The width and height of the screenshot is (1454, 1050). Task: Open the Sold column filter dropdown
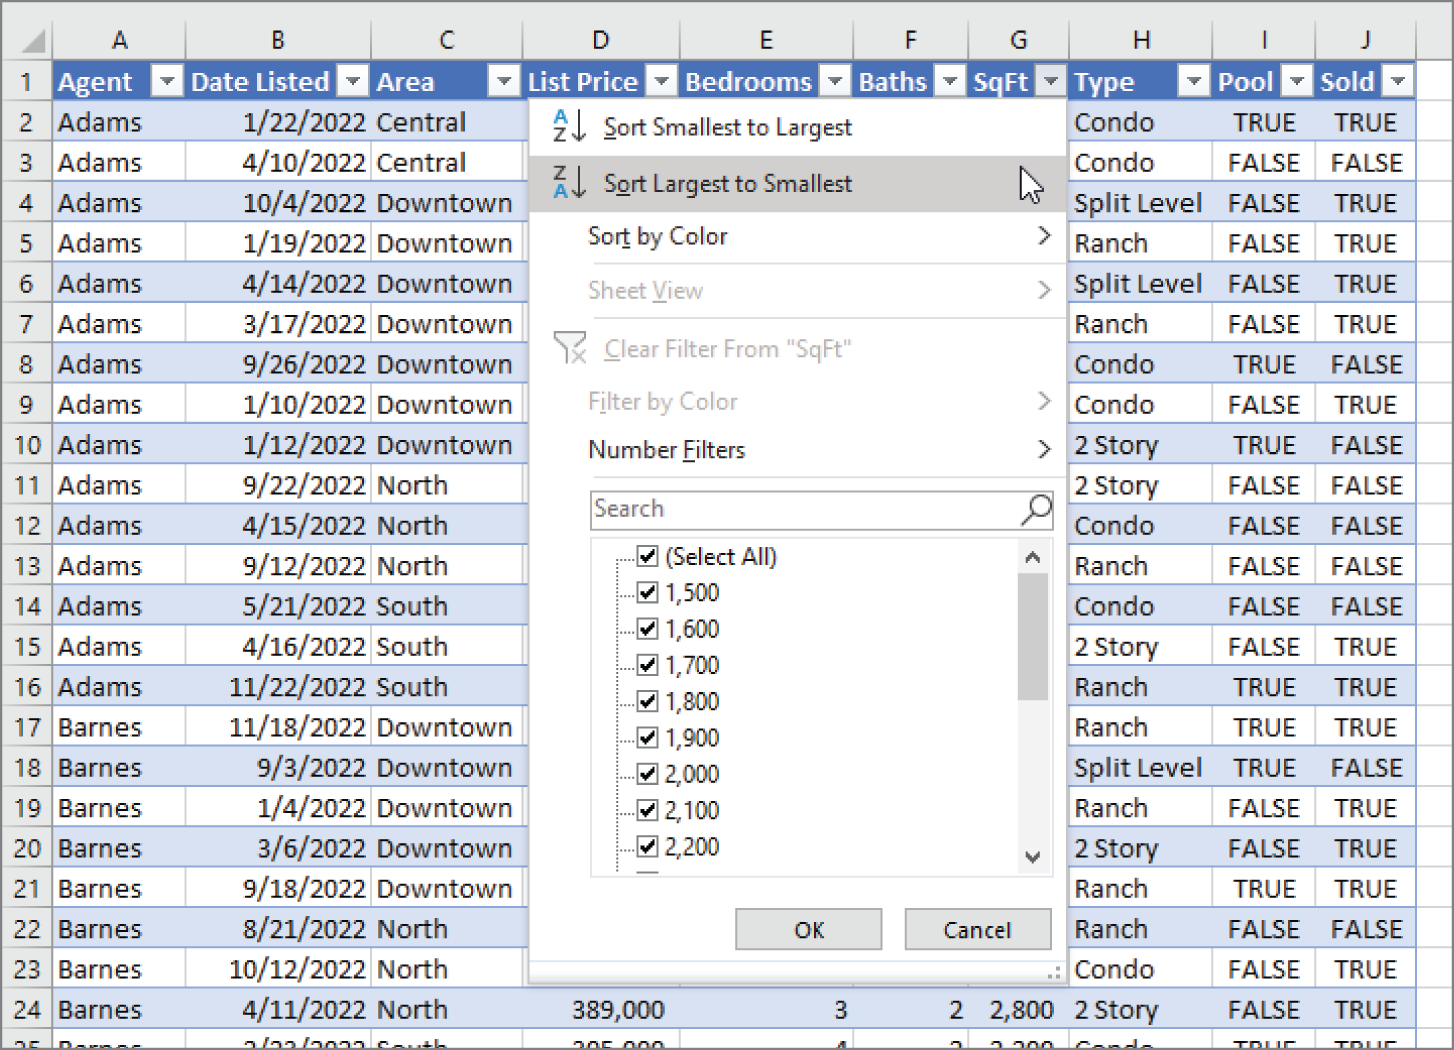click(1399, 81)
